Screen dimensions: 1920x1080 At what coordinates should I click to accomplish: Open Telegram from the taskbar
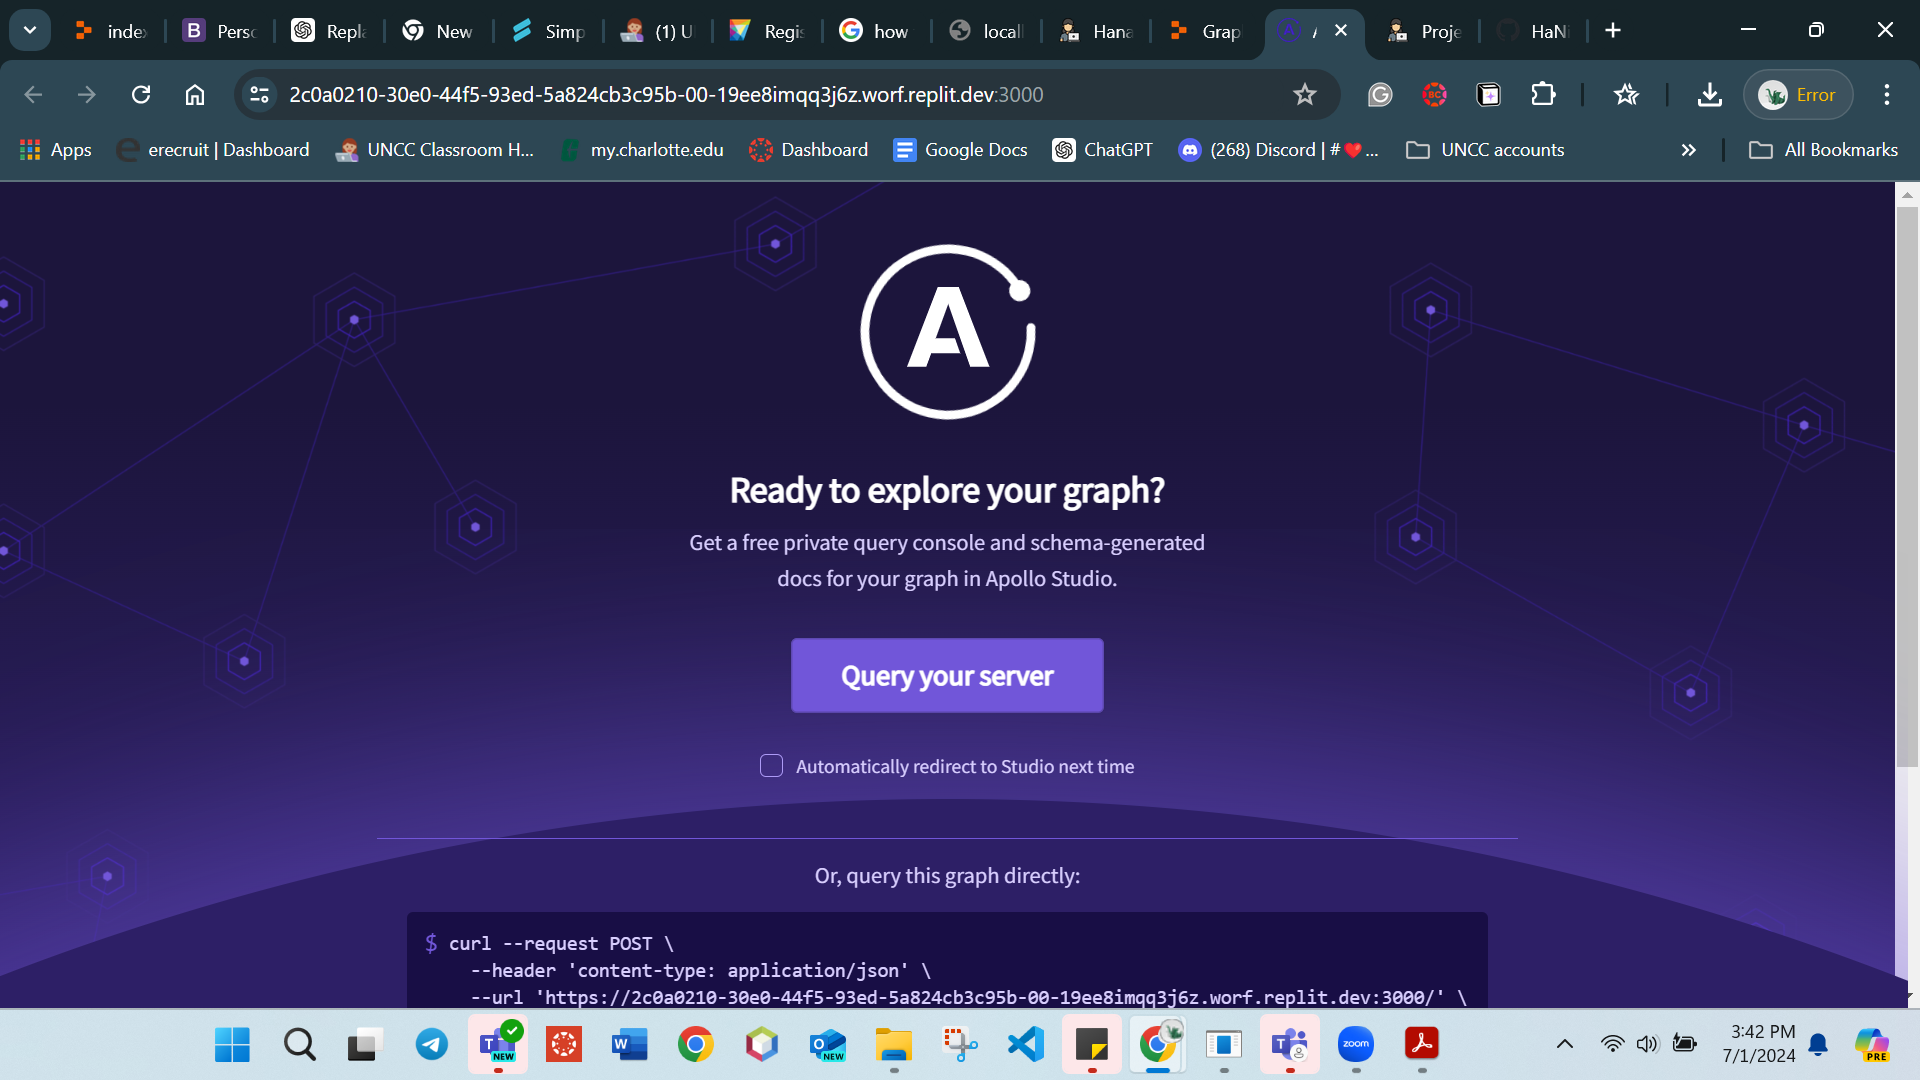point(432,1044)
